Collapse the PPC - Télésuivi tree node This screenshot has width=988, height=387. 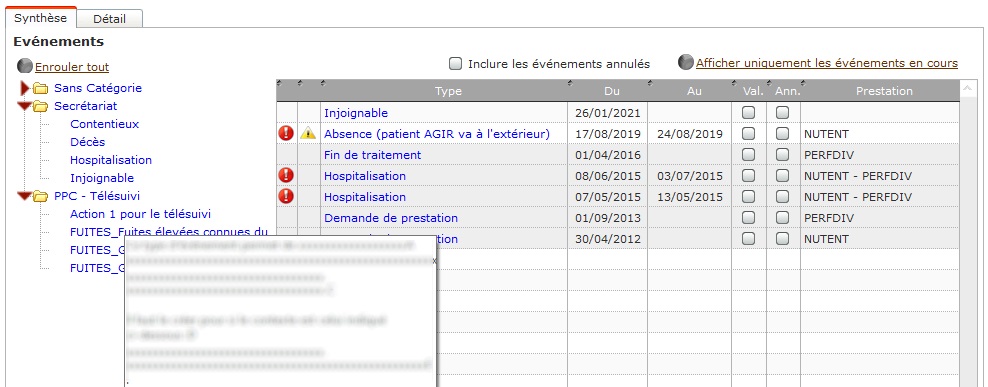tap(25, 196)
